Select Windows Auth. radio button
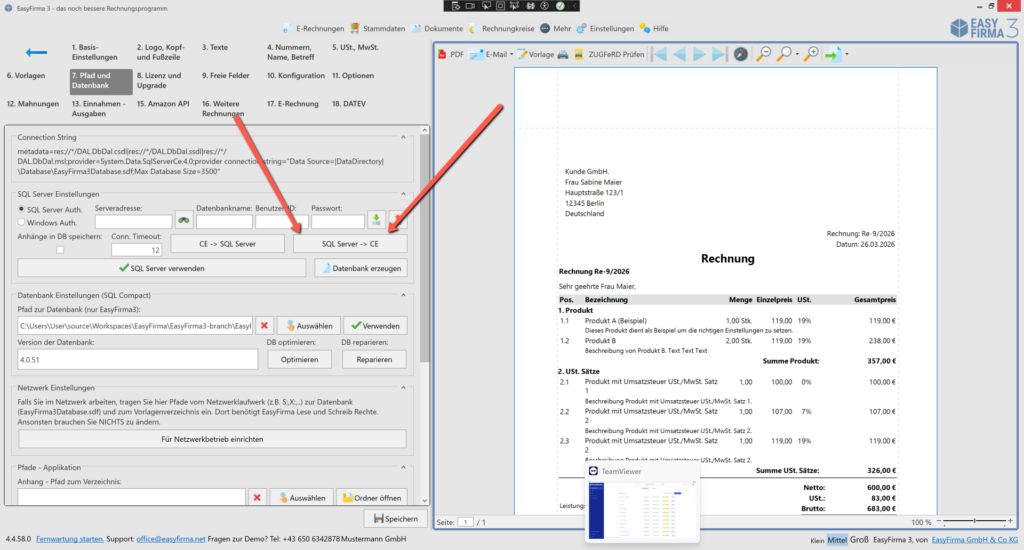 click(x=22, y=222)
